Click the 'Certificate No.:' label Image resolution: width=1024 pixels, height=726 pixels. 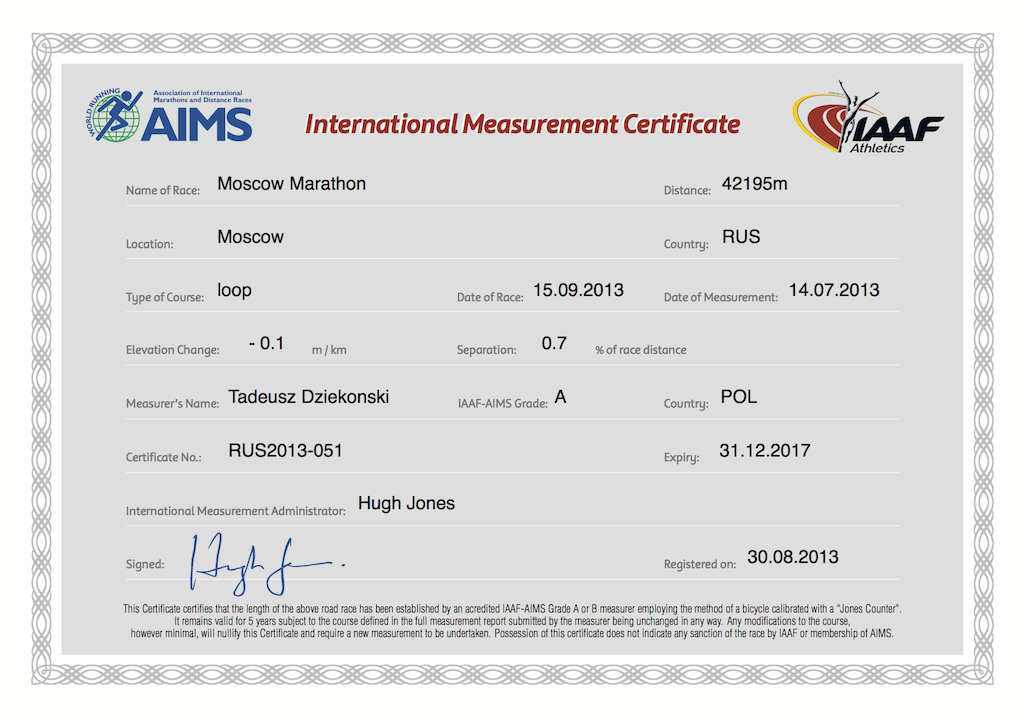(163, 457)
